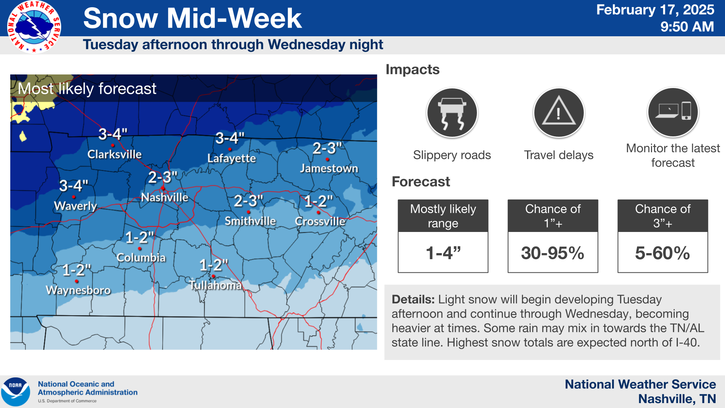
Task: Click the NOAA emblem logo
Action: click(16, 392)
